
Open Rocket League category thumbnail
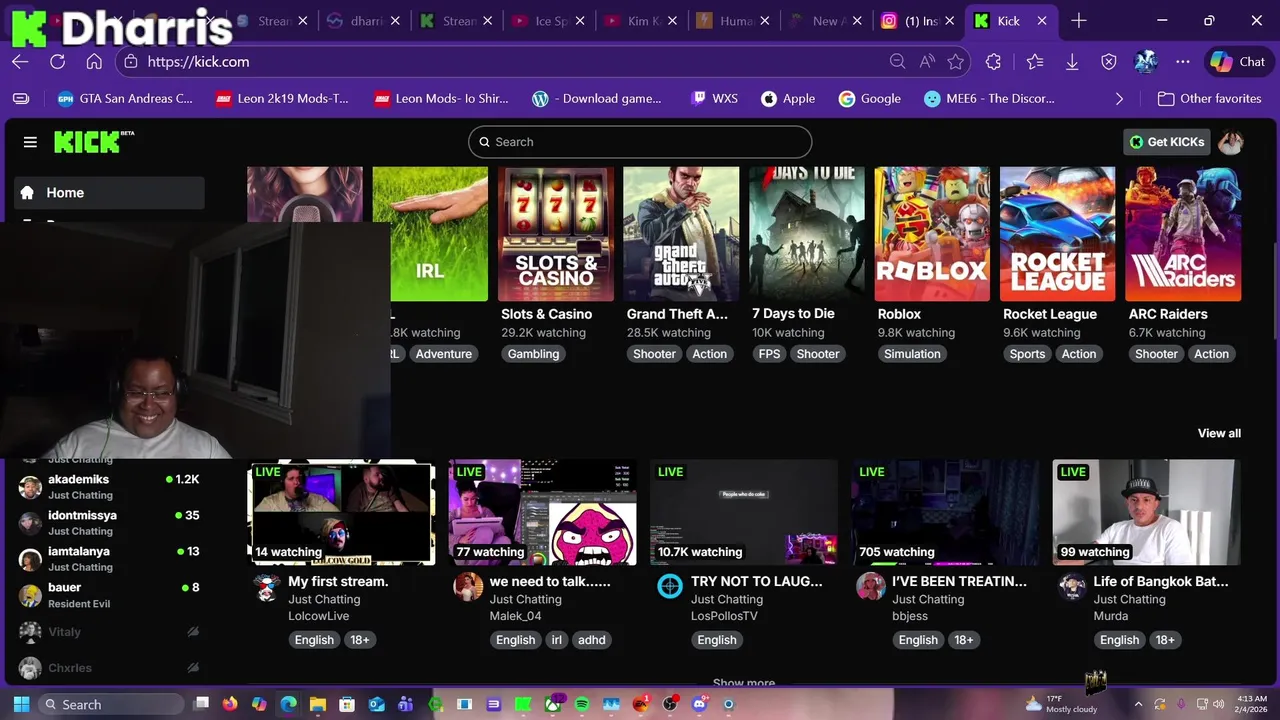click(x=1057, y=234)
